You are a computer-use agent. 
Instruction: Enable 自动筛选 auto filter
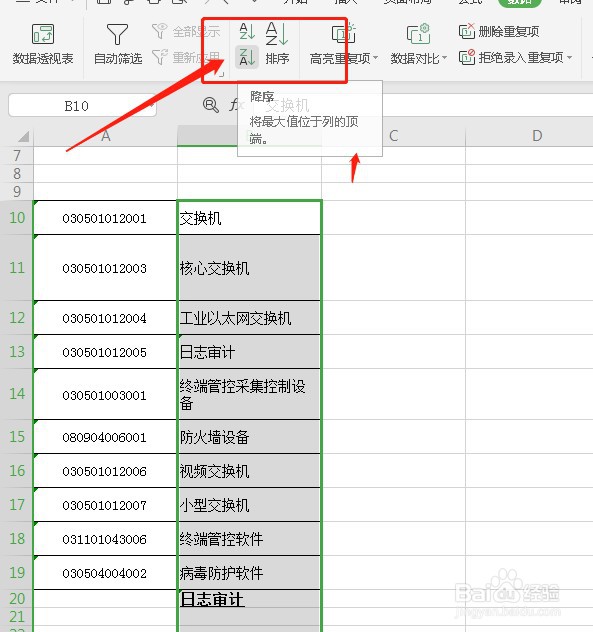point(118,44)
